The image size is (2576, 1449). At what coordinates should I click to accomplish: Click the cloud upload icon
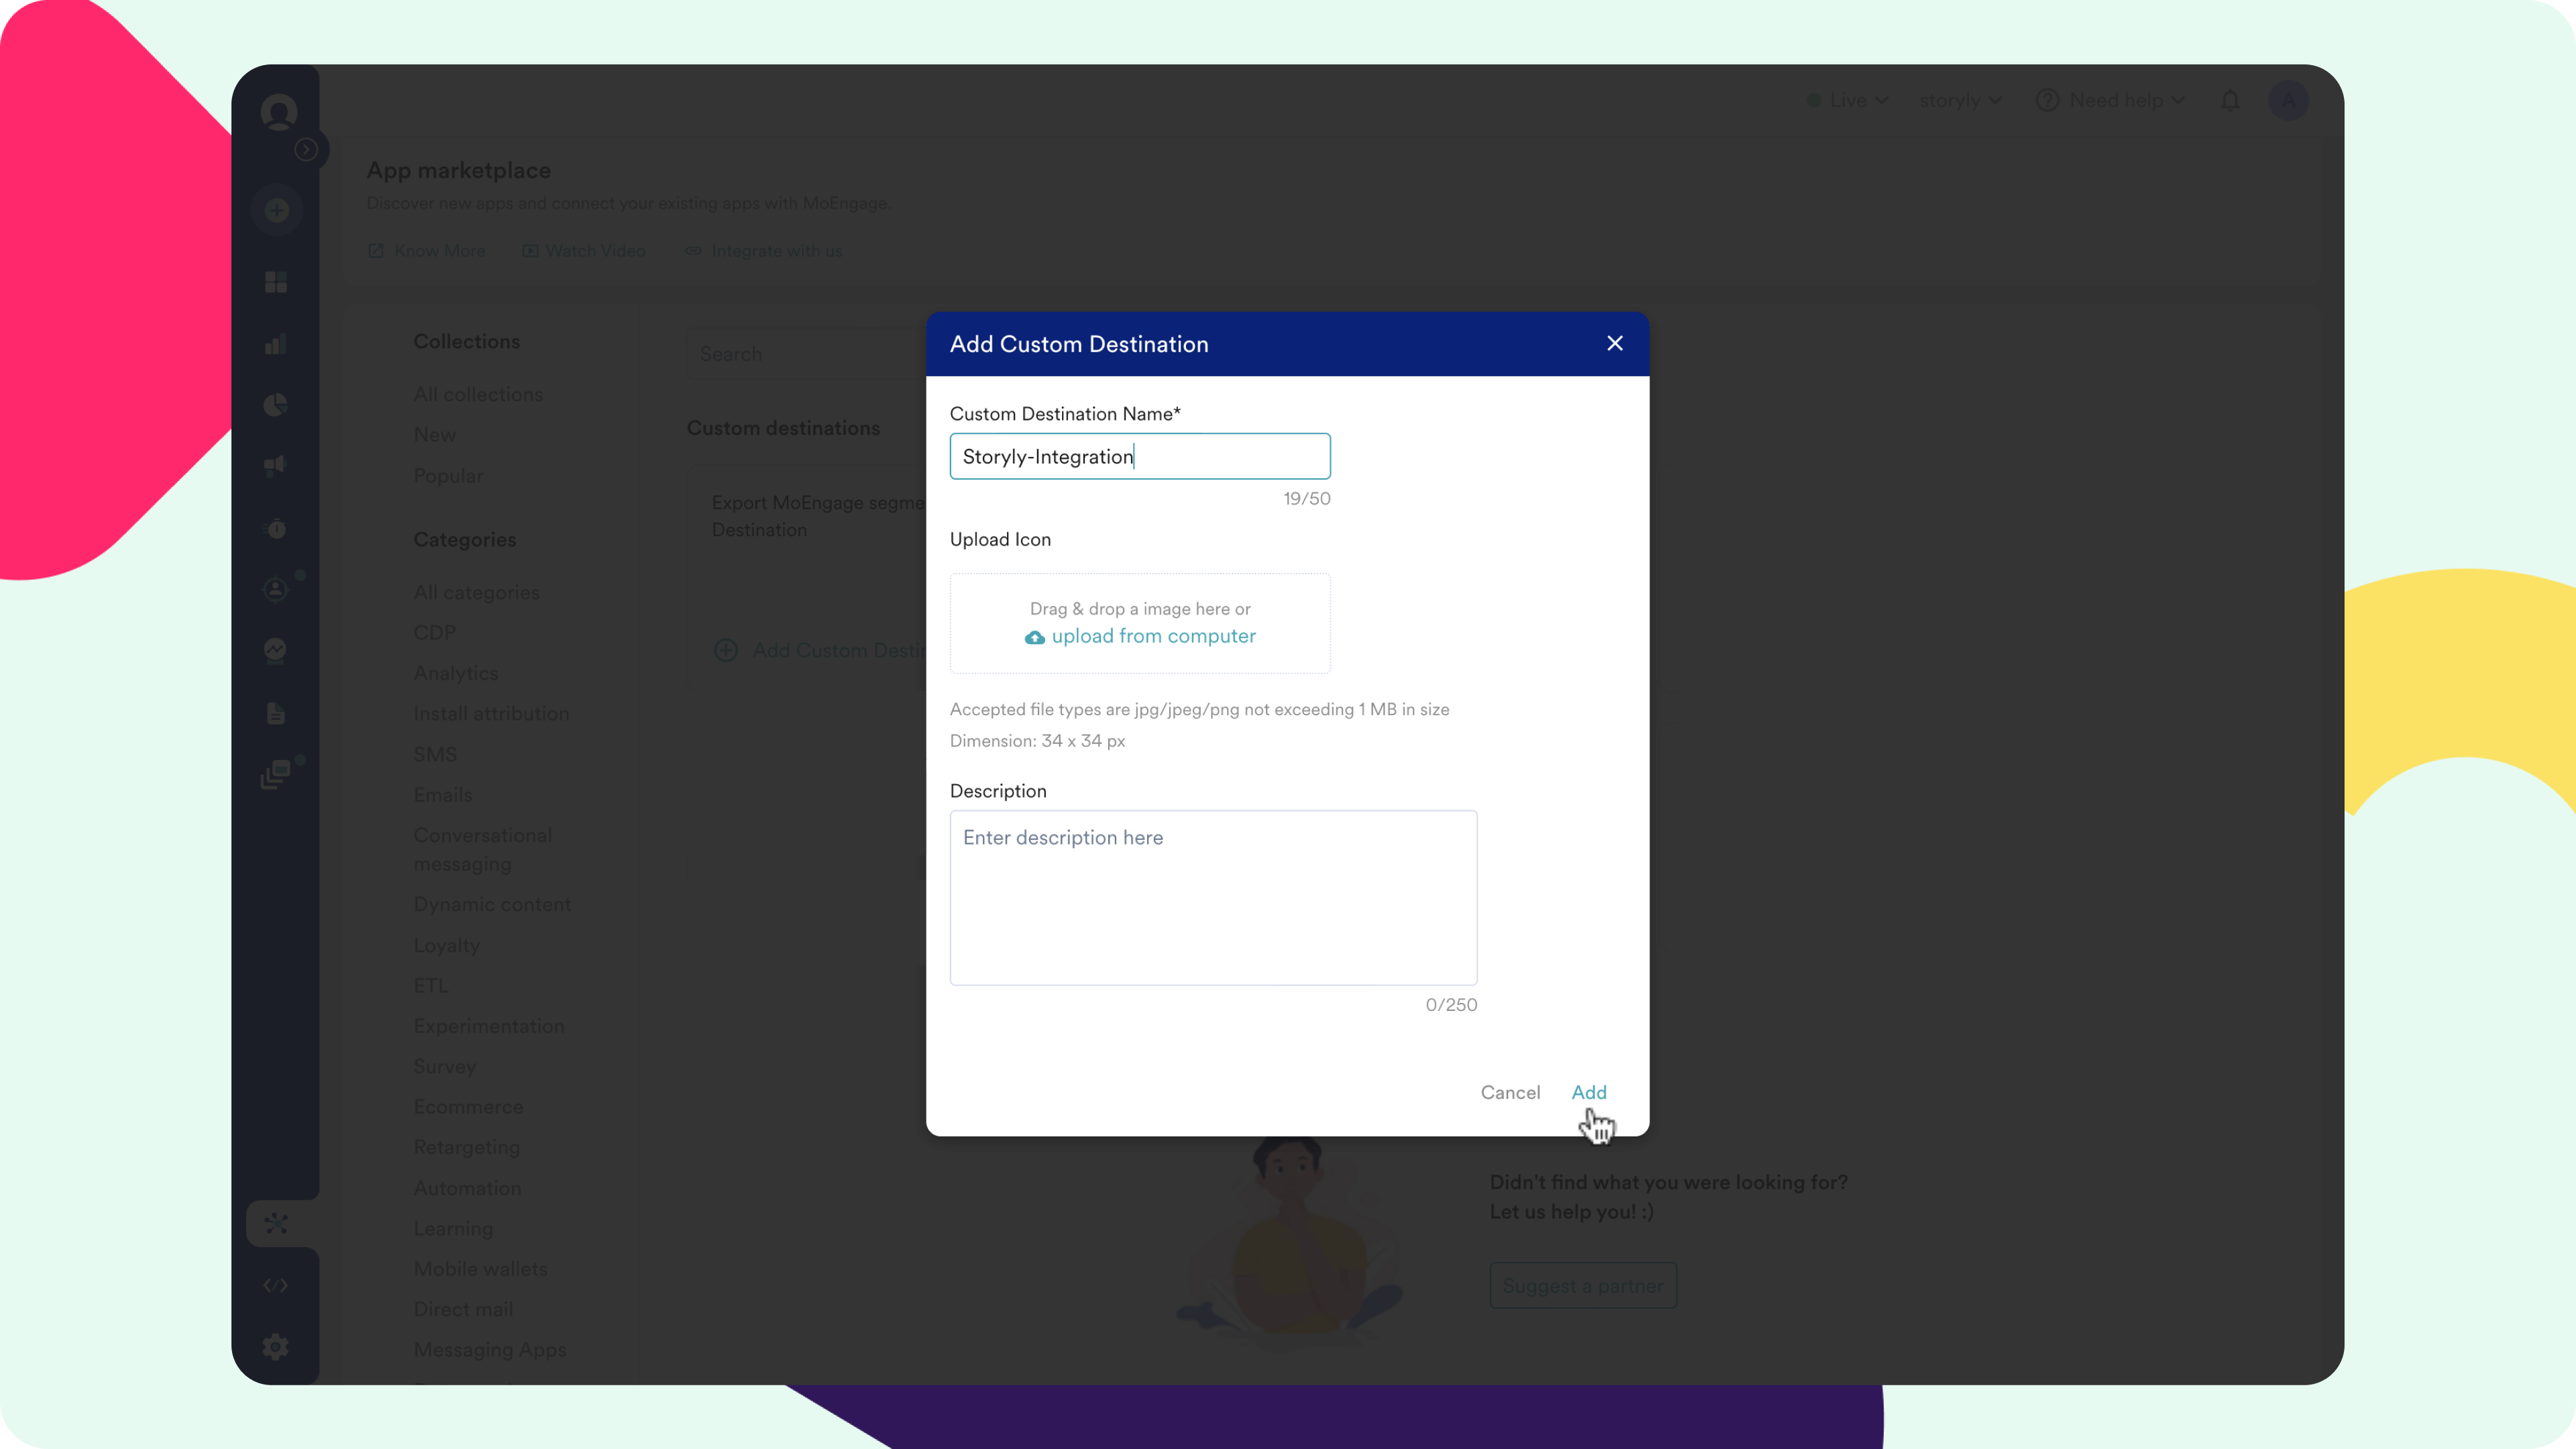tap(1034, 637)
